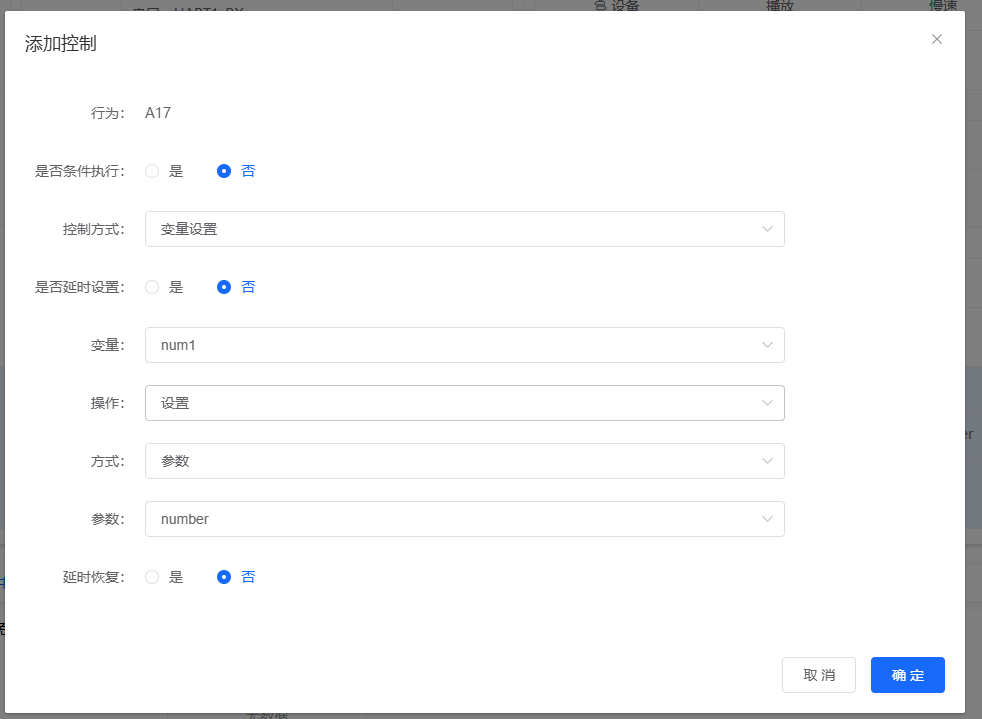Click the chevron arrow on the 变量 selector
982x719 pixels.
768,345
